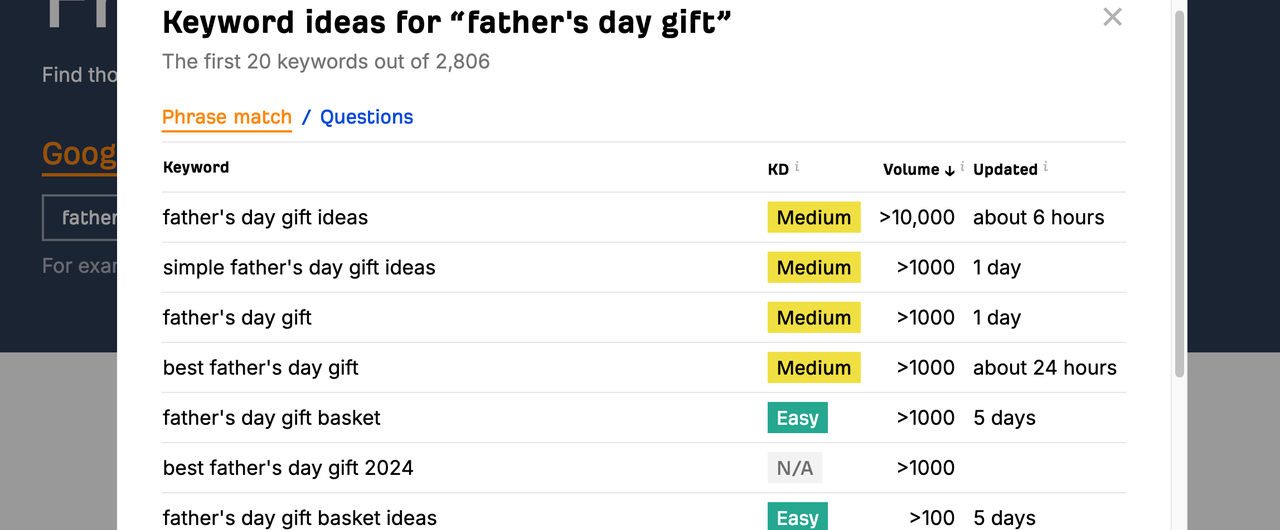Click the KD column header
Image resolution: width=1280 pixels, height=530 pixels.
(x=778, y=169)
